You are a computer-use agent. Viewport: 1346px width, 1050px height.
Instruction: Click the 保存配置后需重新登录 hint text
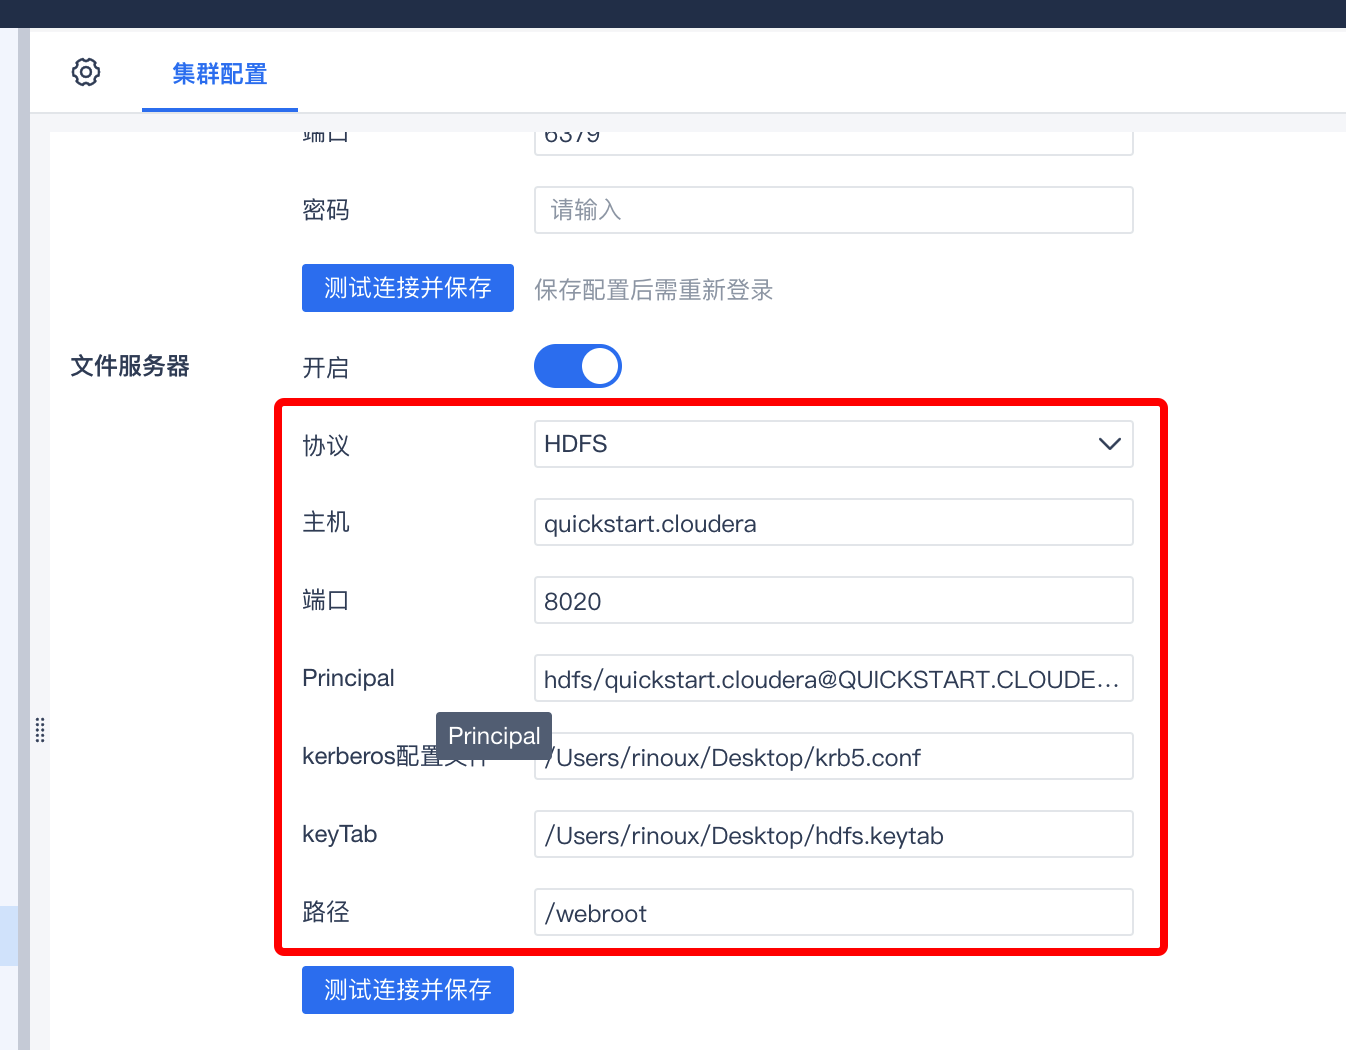[x=654, y=290]
